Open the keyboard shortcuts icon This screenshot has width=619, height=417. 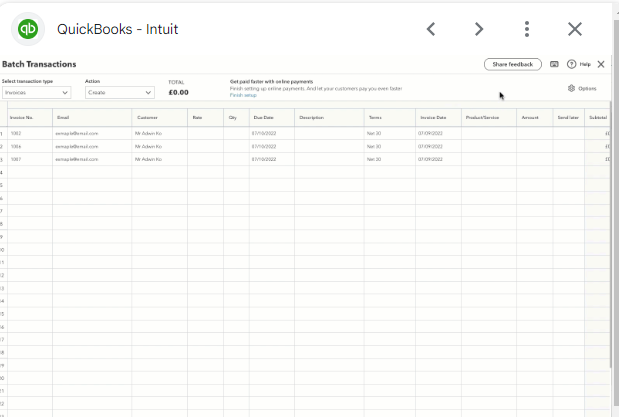coord(554,64)
